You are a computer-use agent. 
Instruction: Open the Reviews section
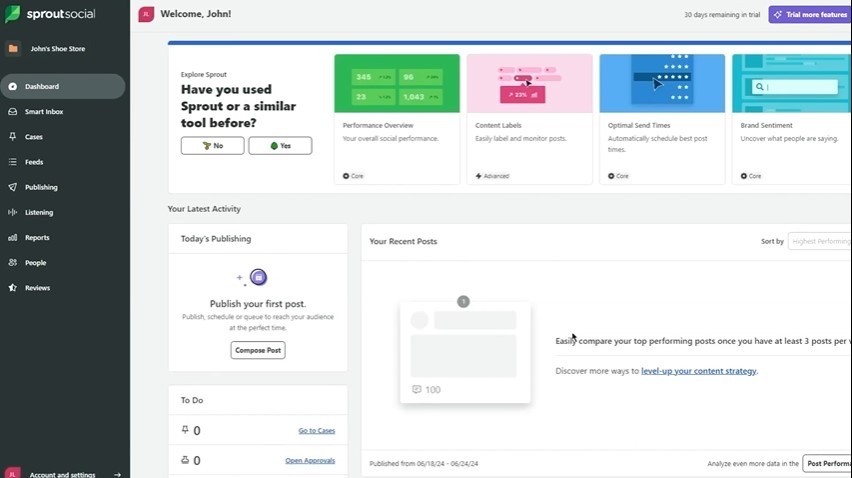(63, 288)
